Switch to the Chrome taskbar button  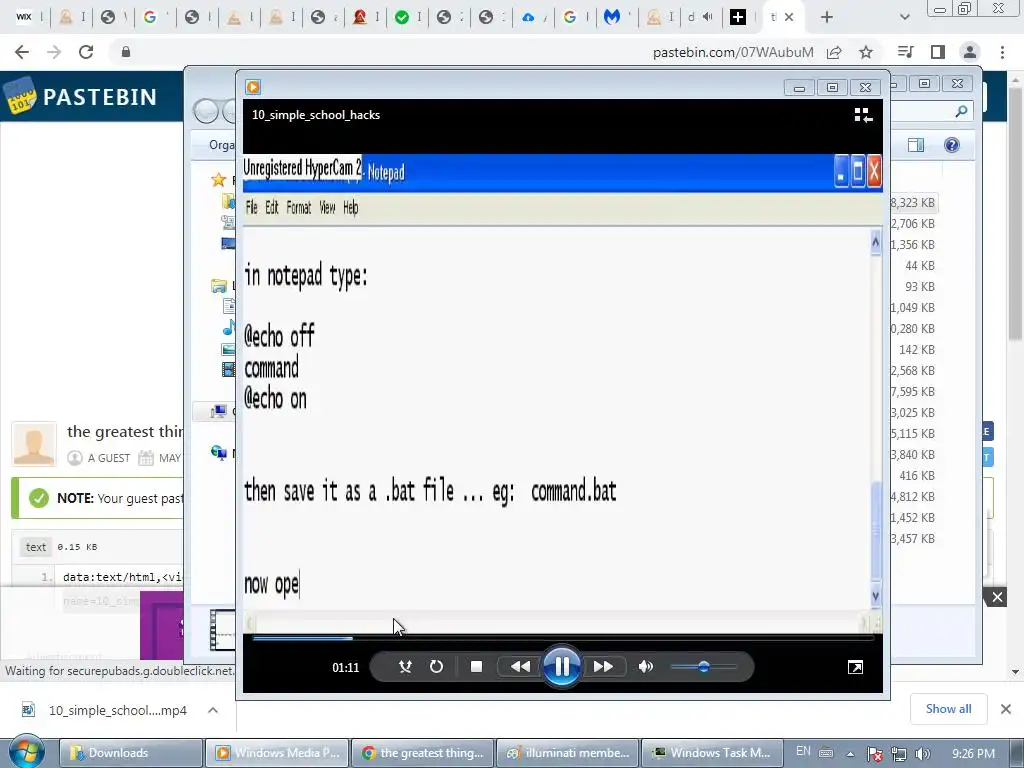click(x=423, y=753)
